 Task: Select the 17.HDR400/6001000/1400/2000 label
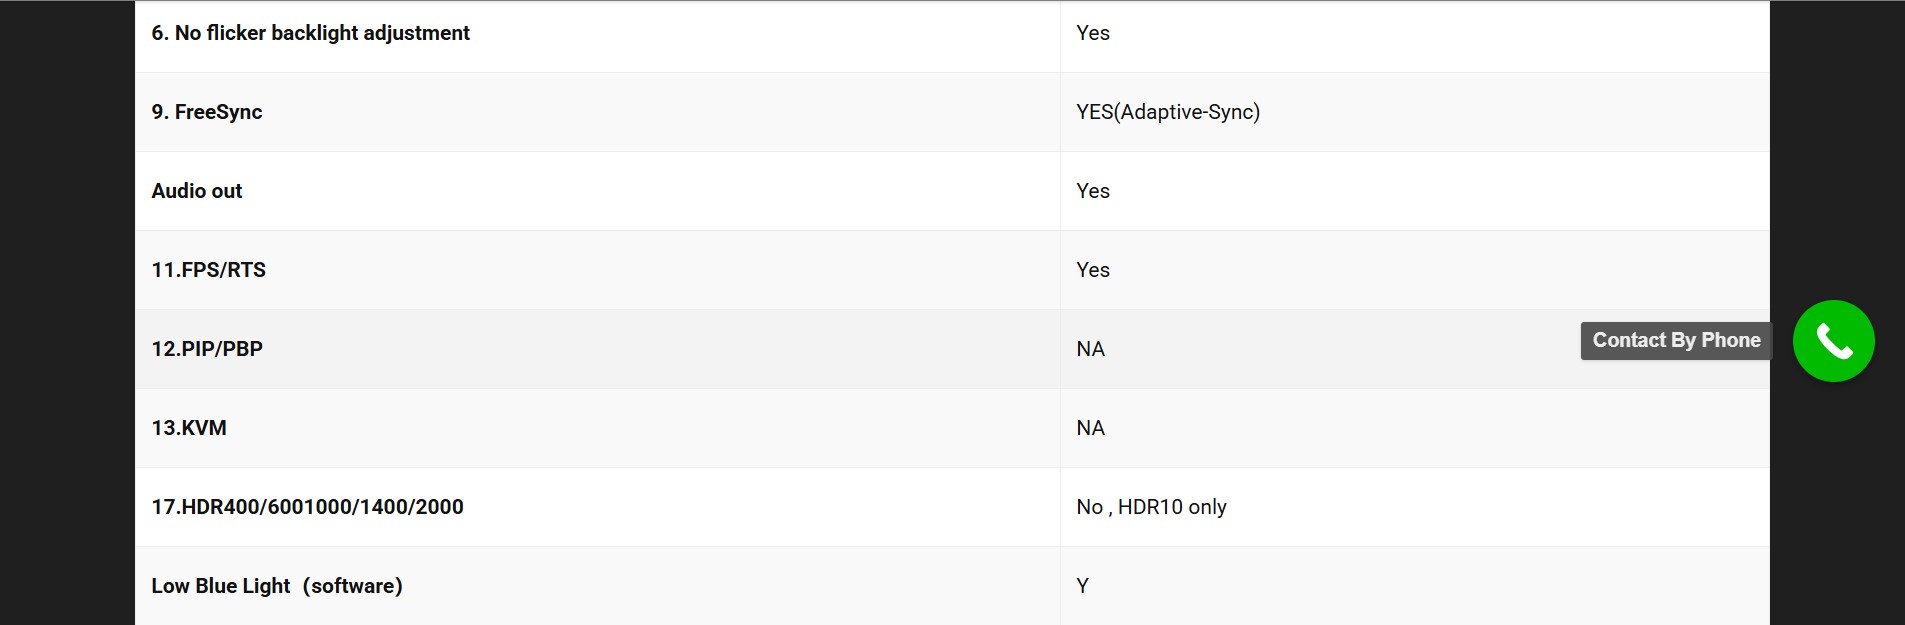click(307, 507)
